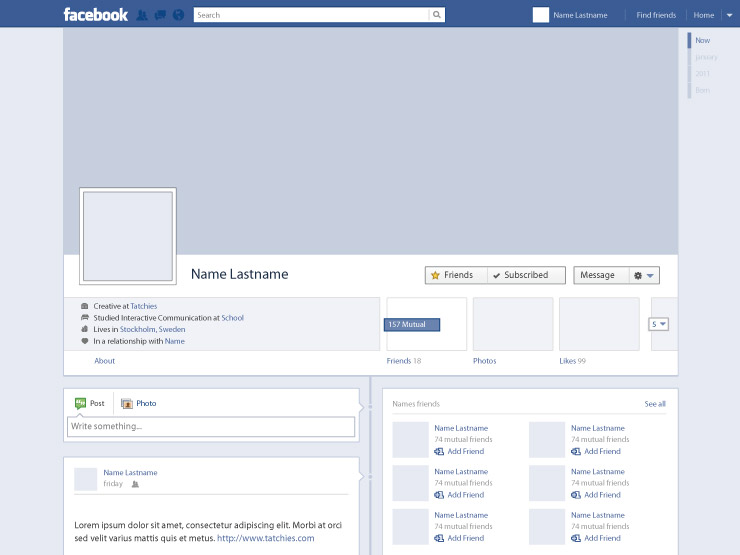Jump to Born on the timeline

click(702, 90)
